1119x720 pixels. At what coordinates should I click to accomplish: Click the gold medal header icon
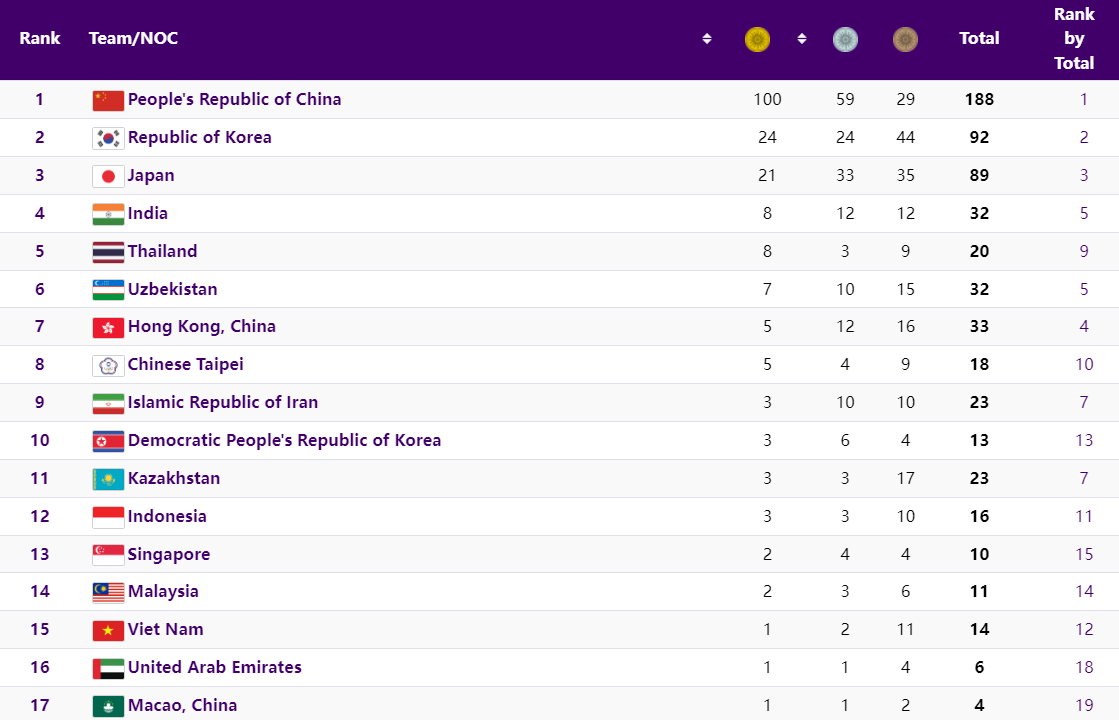(757, 39)
